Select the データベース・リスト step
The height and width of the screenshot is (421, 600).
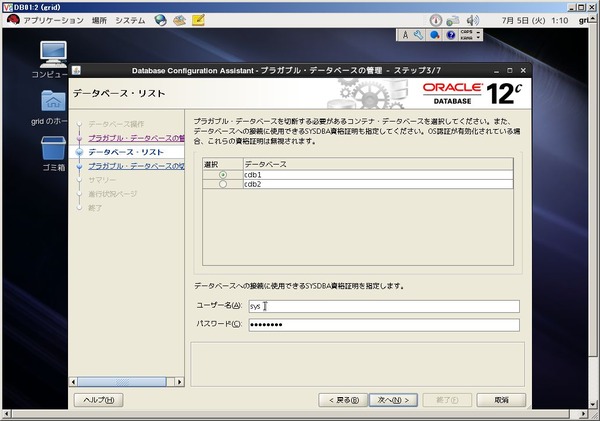(126, 152)
